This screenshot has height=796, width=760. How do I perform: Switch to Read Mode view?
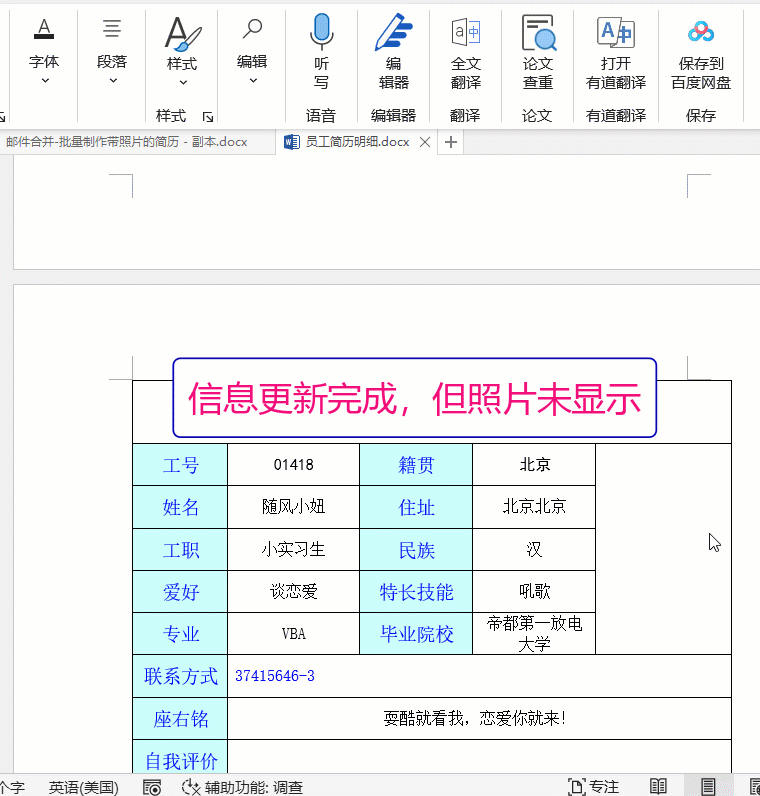pyautogui.click(x=658, y=787)
